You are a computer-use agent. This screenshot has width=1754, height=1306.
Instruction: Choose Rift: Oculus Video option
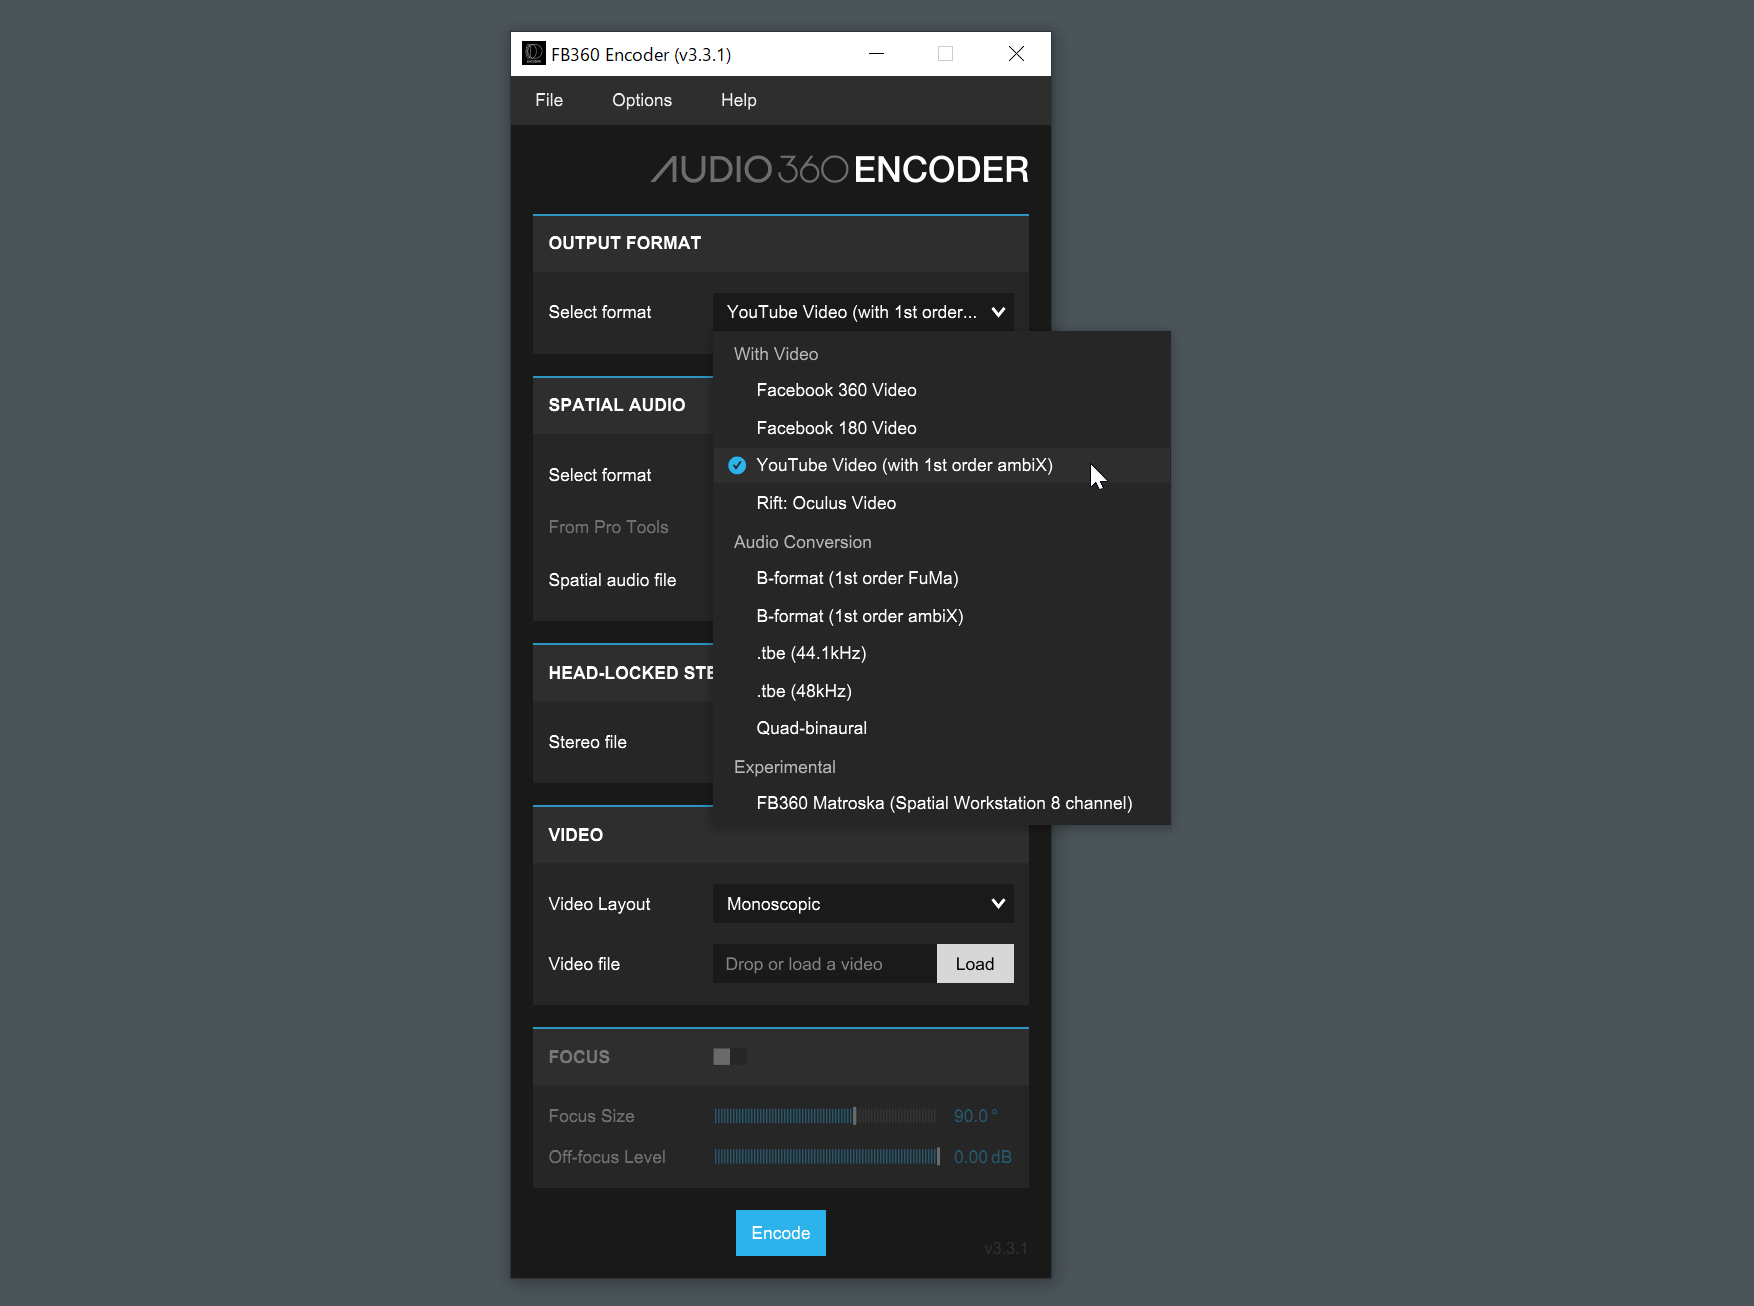[x=941, y=503]
